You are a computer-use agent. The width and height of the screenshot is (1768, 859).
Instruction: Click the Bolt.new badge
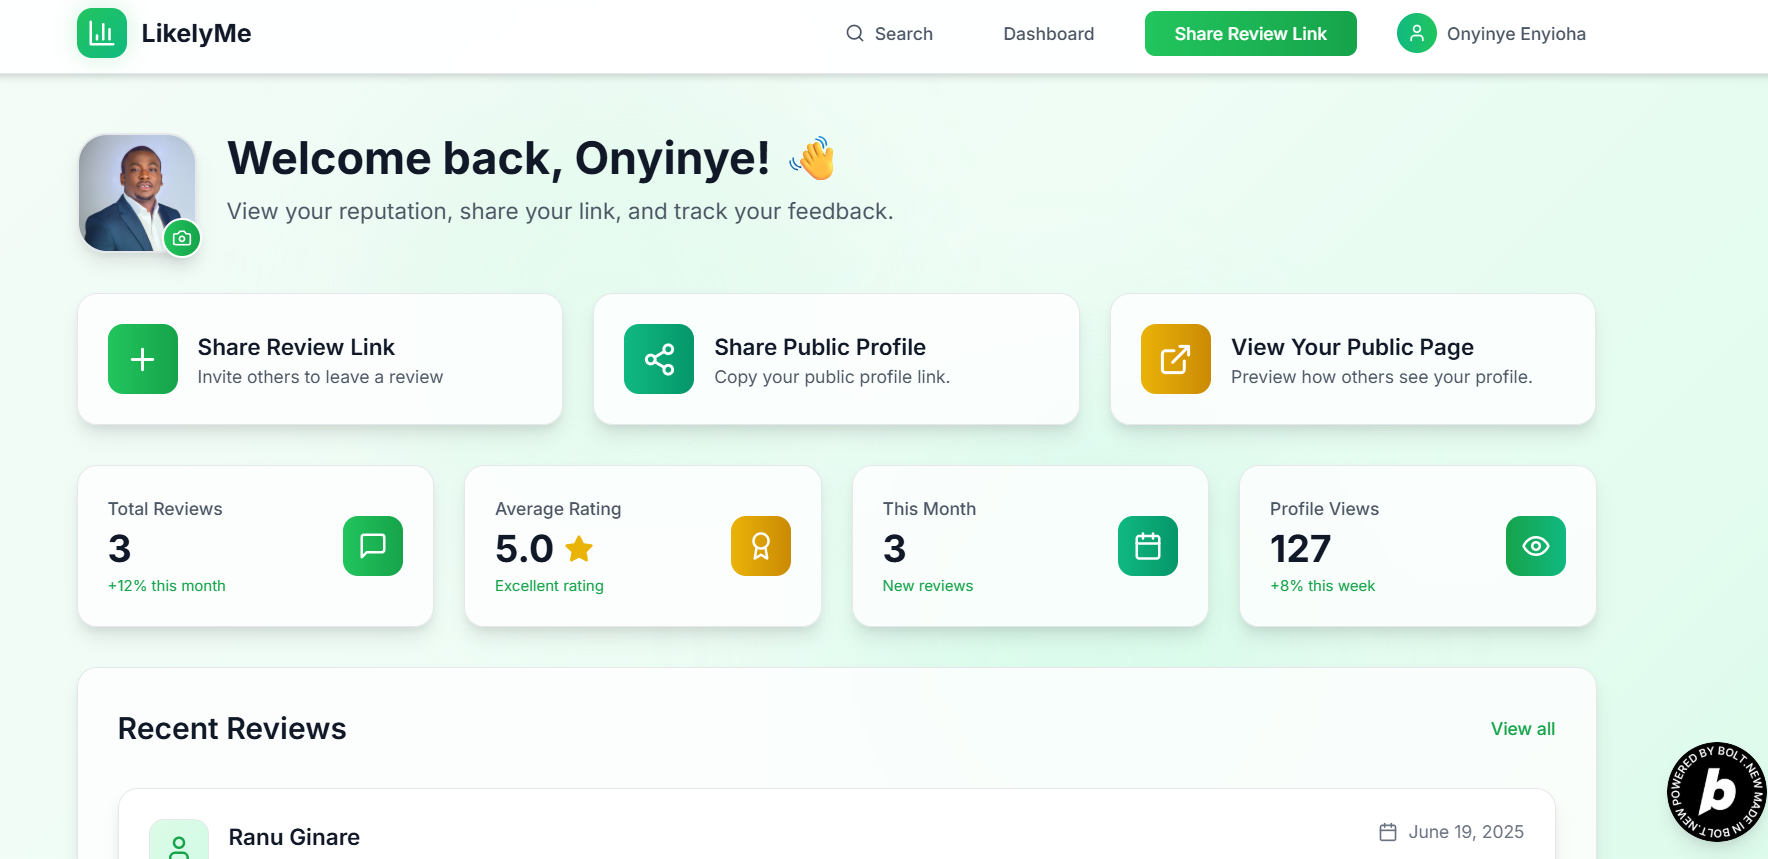click(1716, 792)
